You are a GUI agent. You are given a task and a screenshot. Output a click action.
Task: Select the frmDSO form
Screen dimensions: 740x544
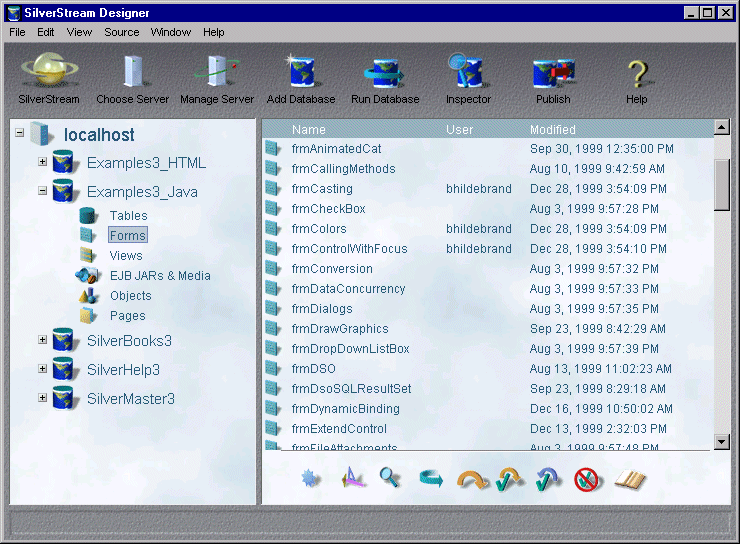(x=313, y=368)
